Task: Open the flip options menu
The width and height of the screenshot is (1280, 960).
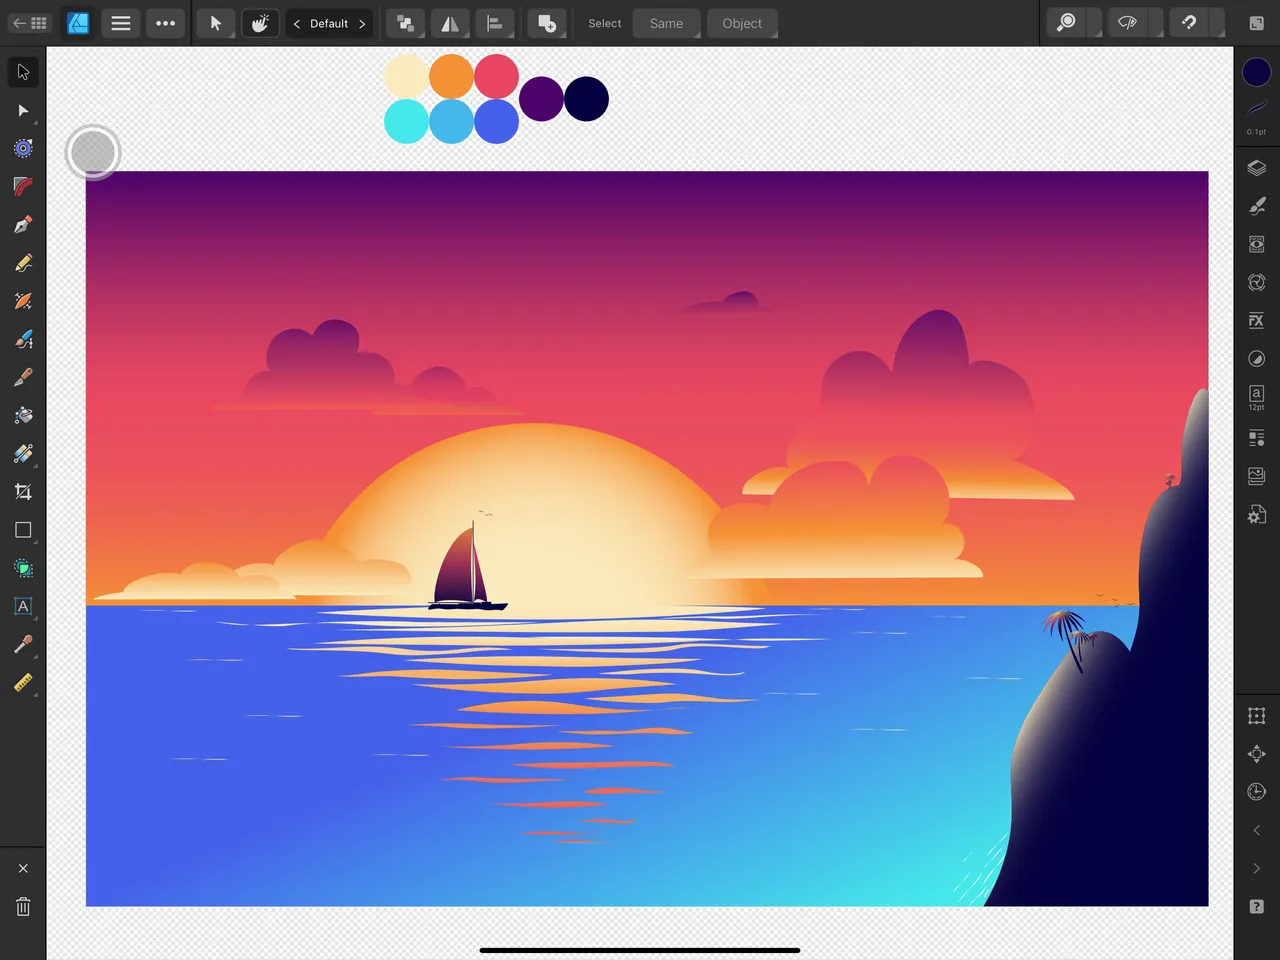Action: [450, 23]
